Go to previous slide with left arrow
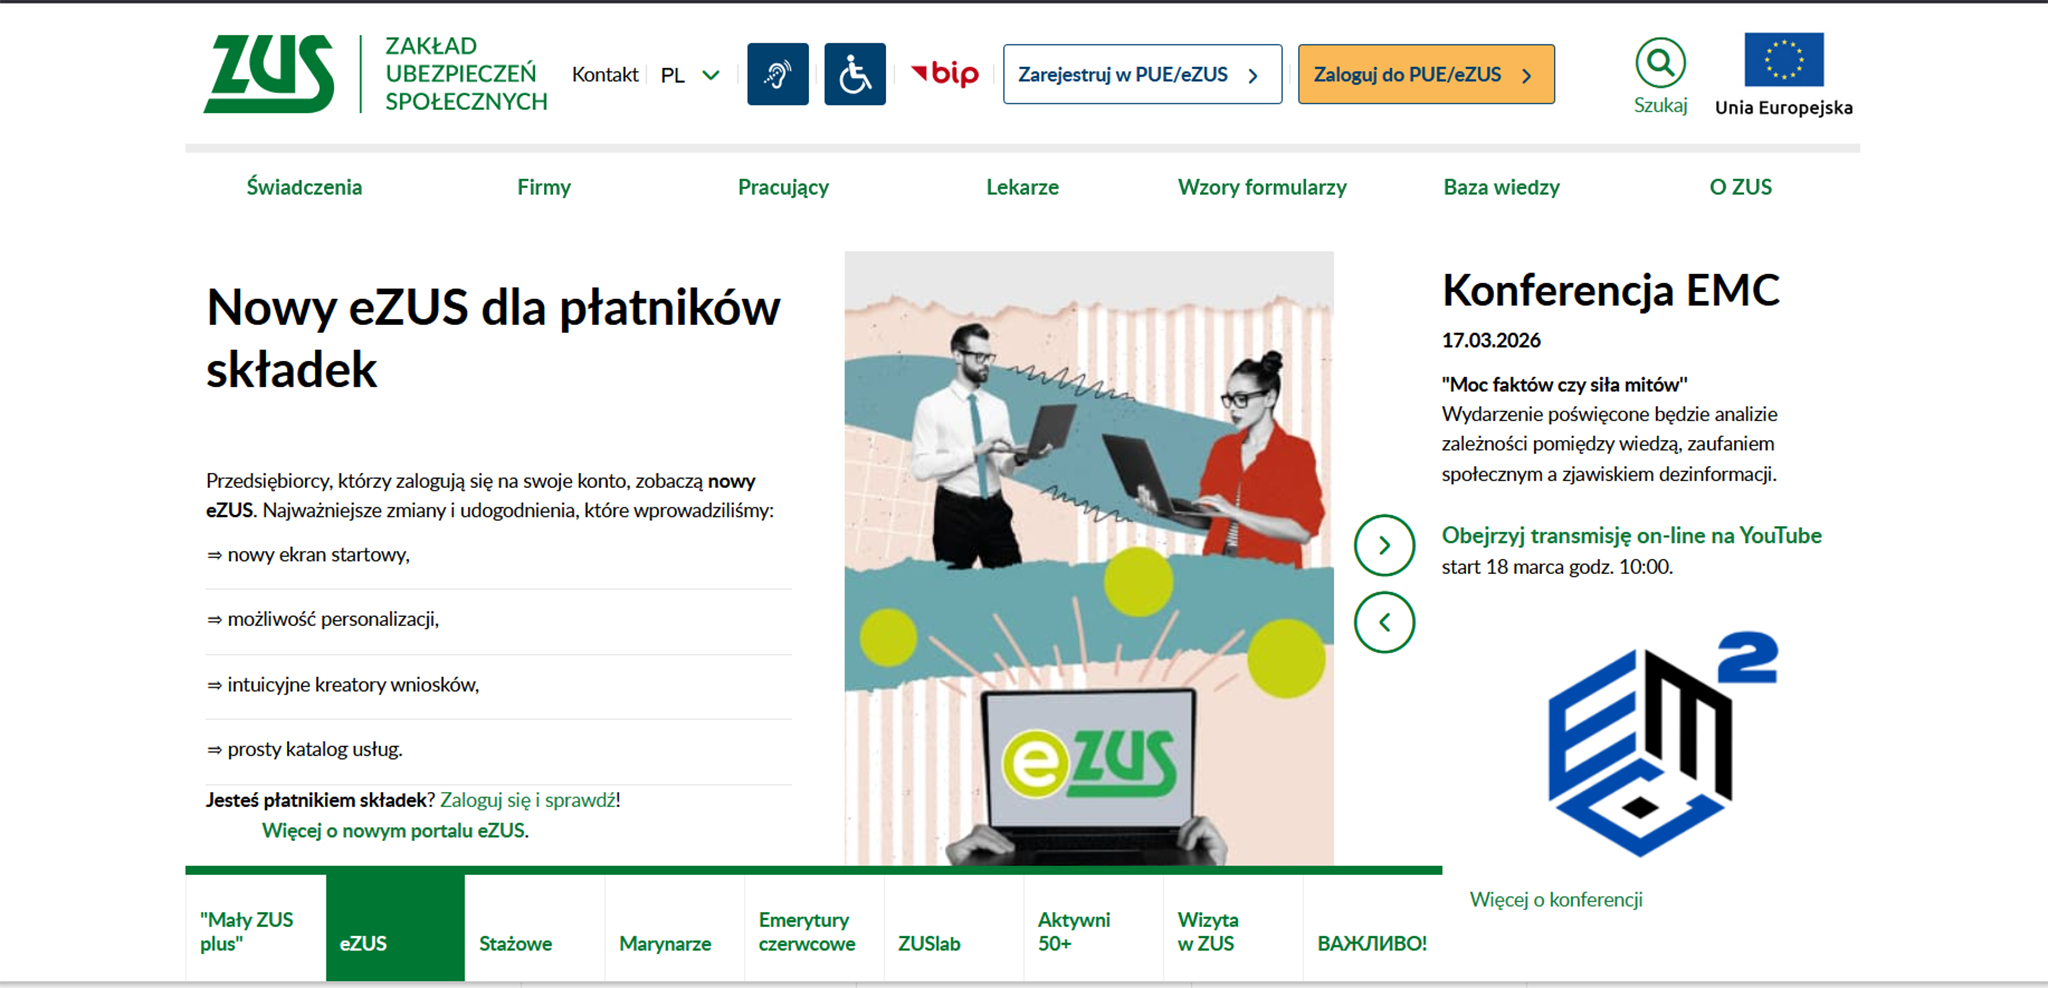 pos(1384,622)
